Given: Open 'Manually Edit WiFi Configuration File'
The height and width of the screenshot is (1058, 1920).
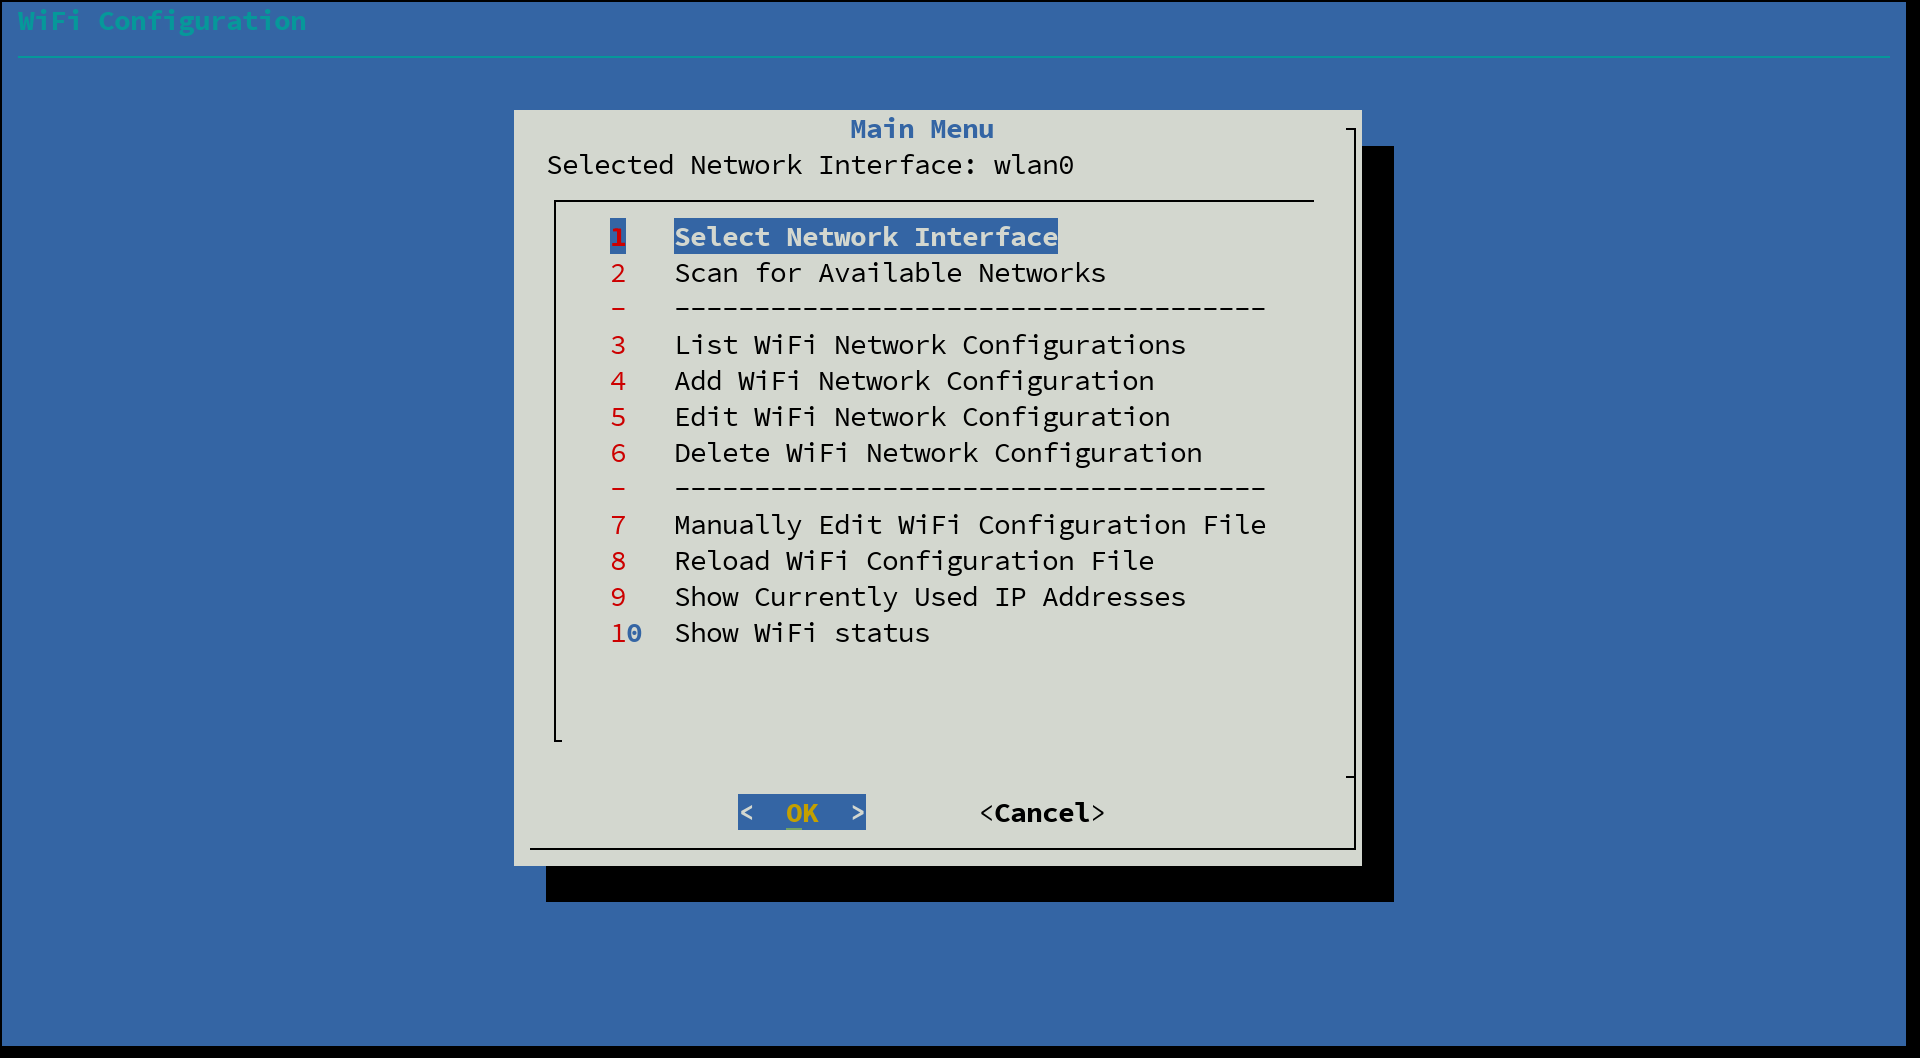Looking at the screenshot, I should (970, 525).
